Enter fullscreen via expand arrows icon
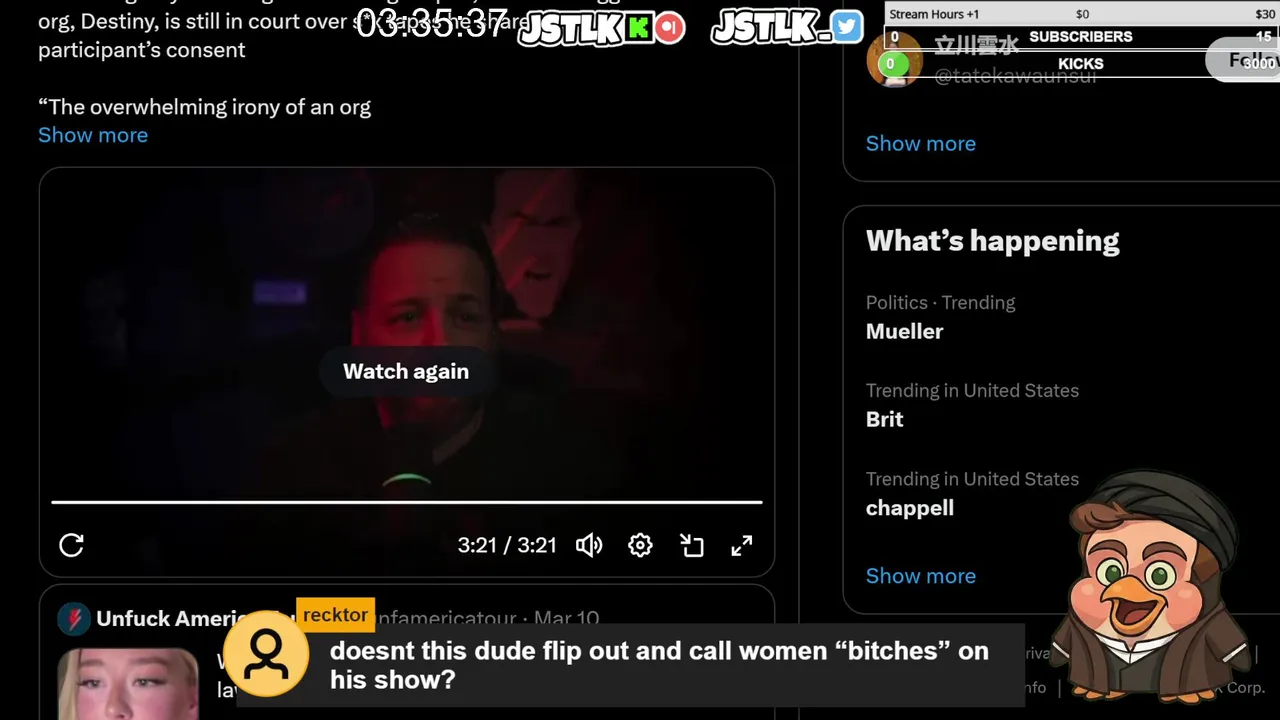The image size is (1280, 720). pos(741,545)
